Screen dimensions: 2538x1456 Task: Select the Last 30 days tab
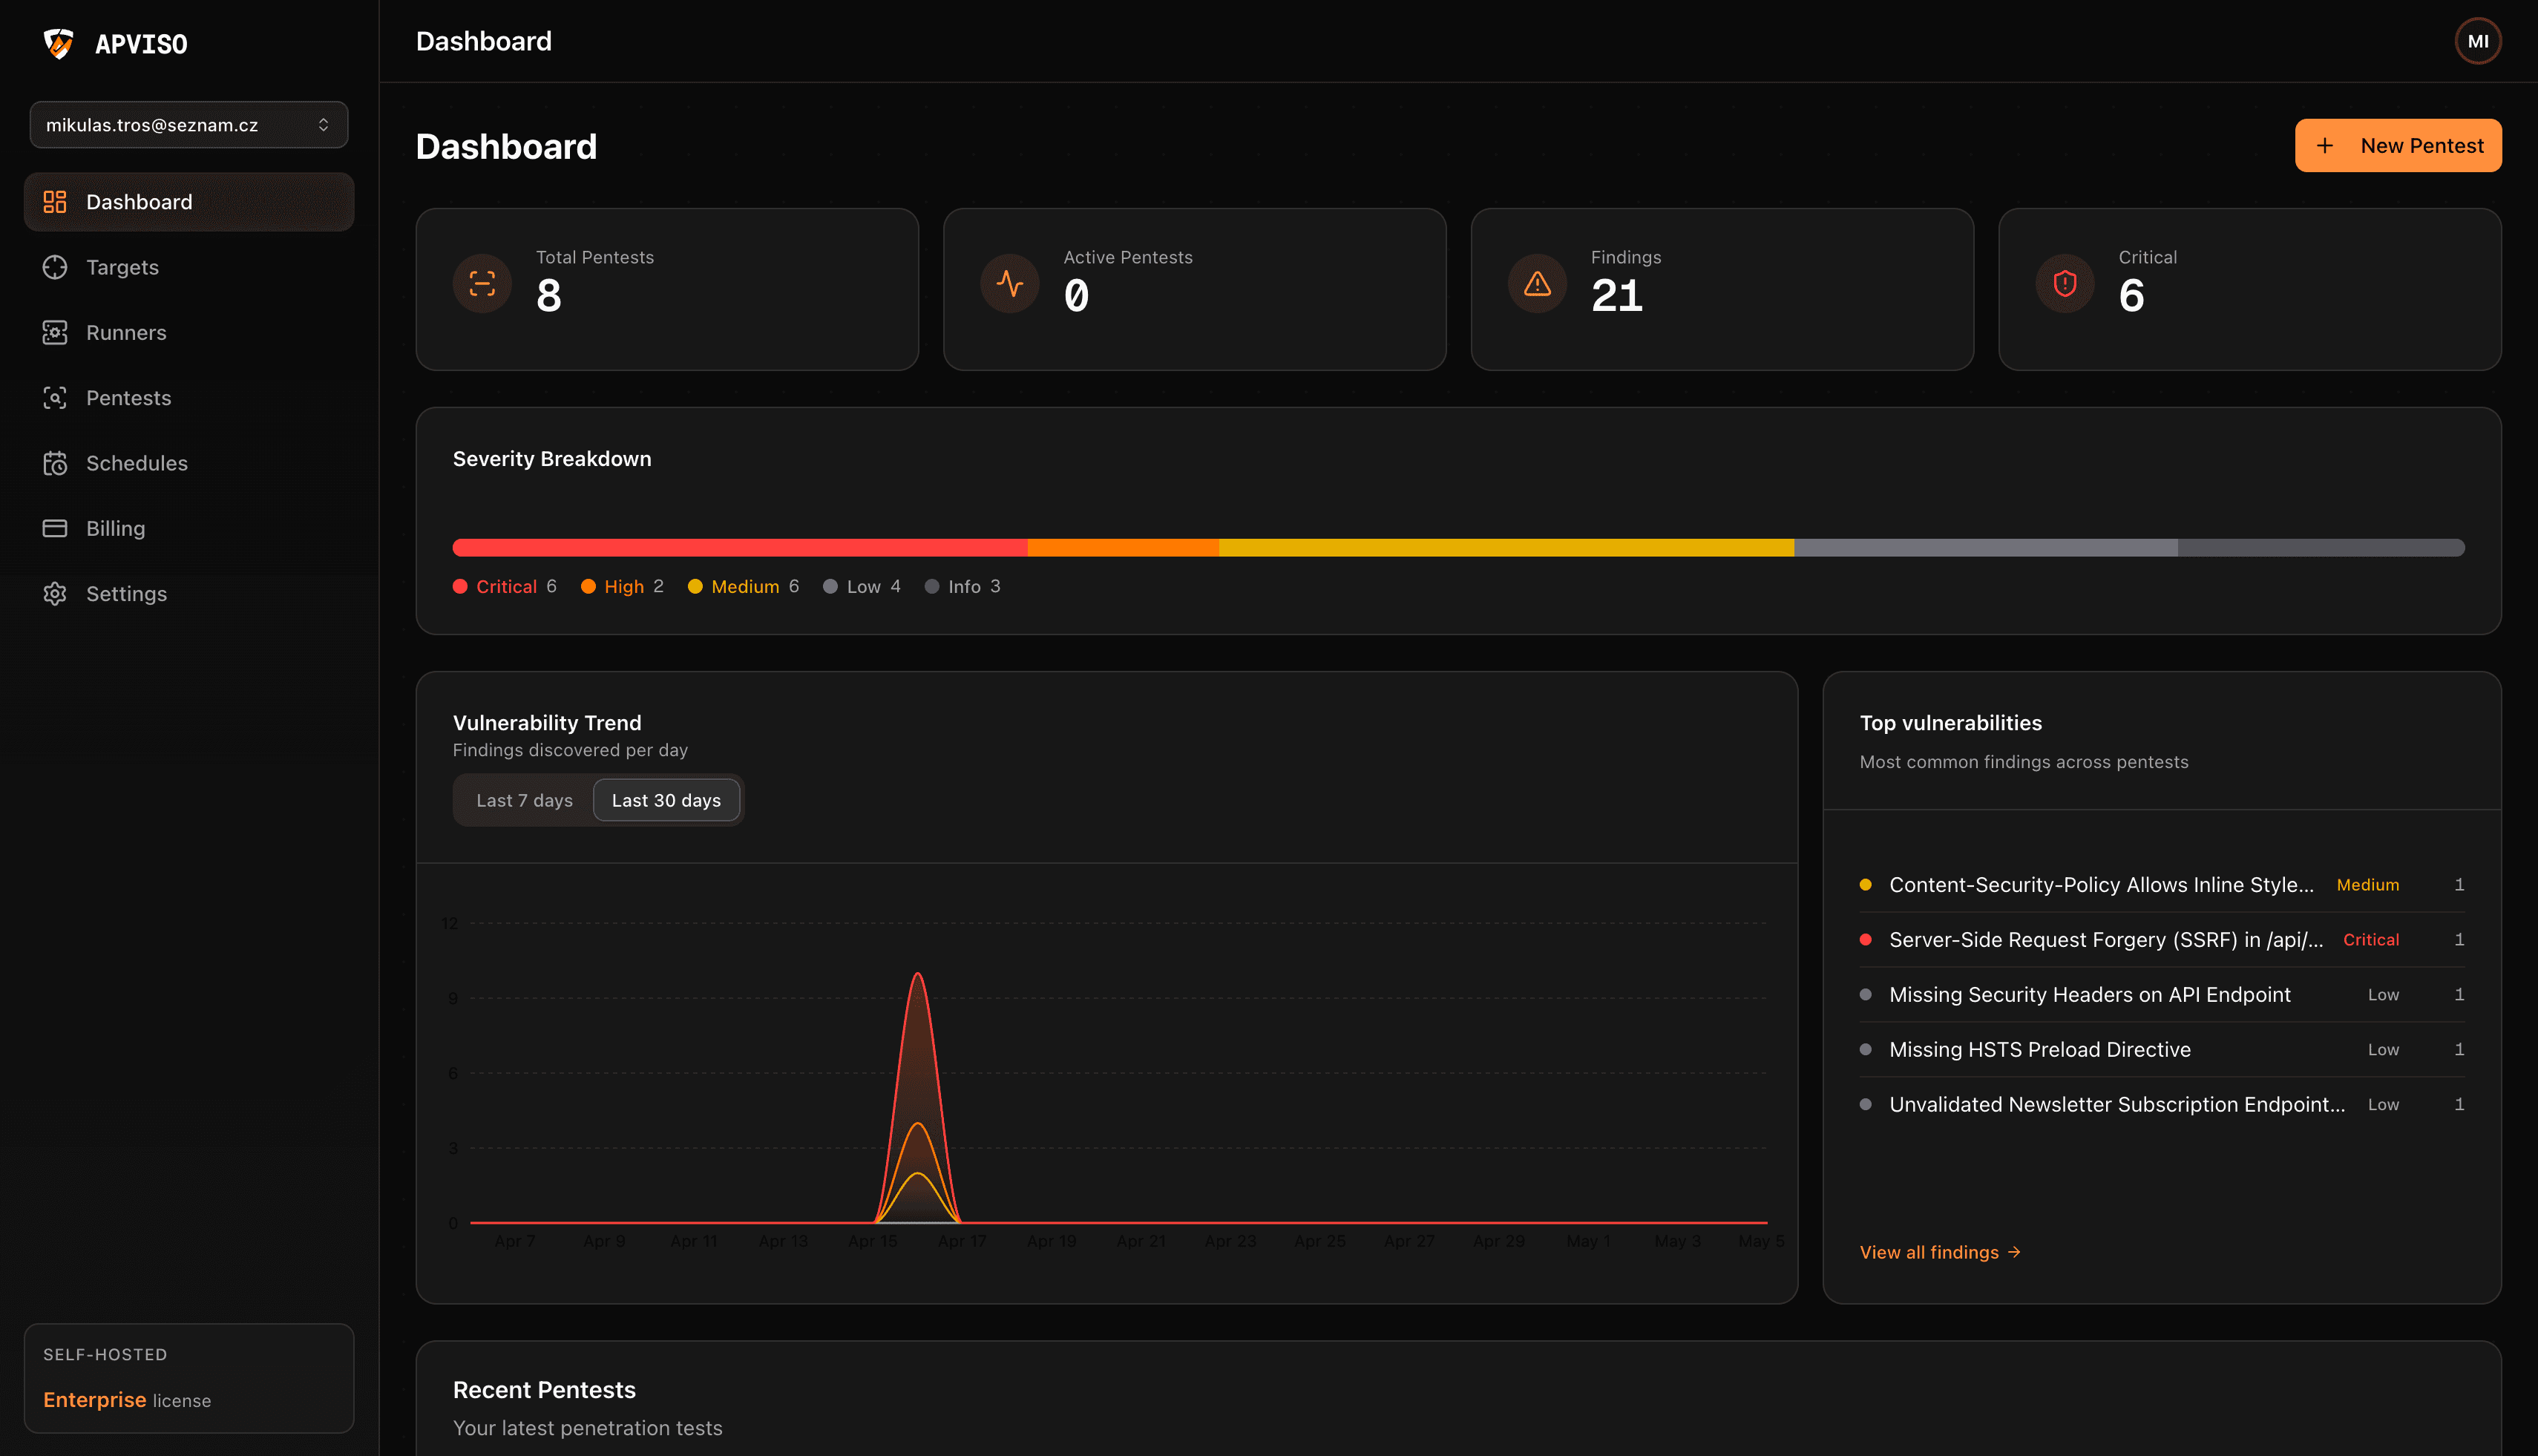click(x=666, y=800)
